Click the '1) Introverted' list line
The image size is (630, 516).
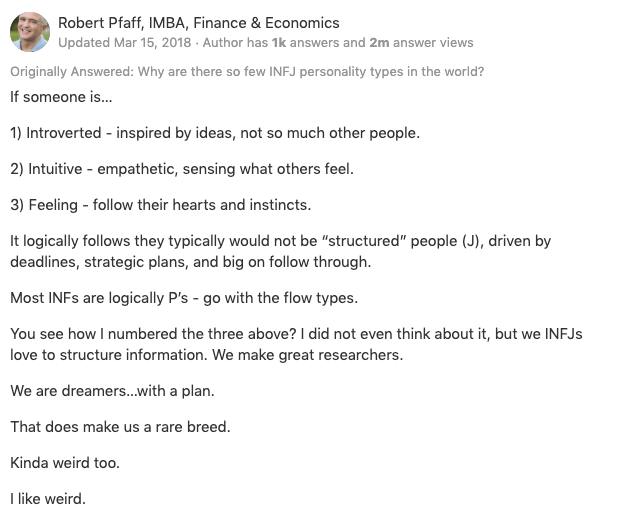point(215,133)
